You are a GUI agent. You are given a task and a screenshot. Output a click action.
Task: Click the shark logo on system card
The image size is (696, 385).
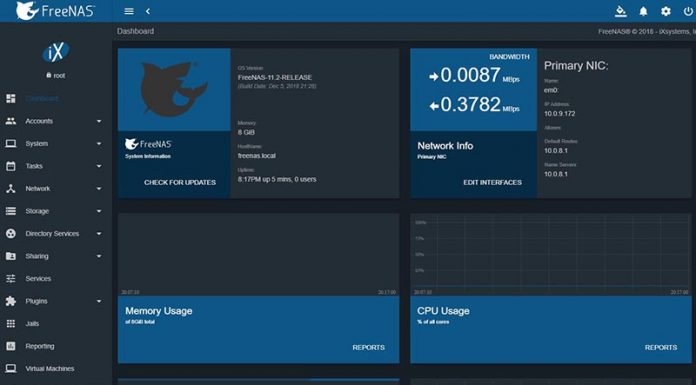tap(174, 89)
